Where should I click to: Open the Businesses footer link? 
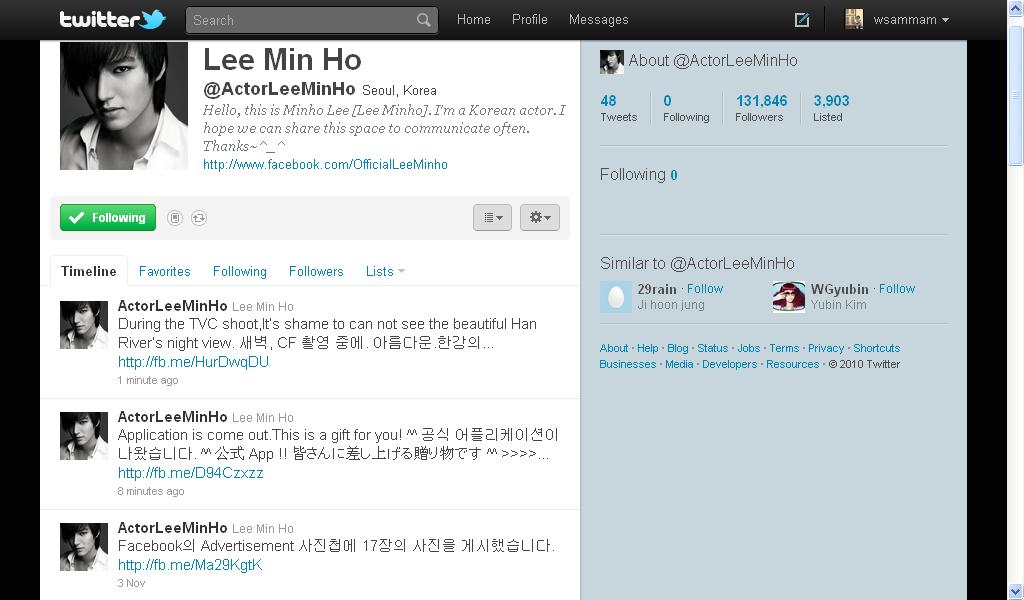(628, 364)
